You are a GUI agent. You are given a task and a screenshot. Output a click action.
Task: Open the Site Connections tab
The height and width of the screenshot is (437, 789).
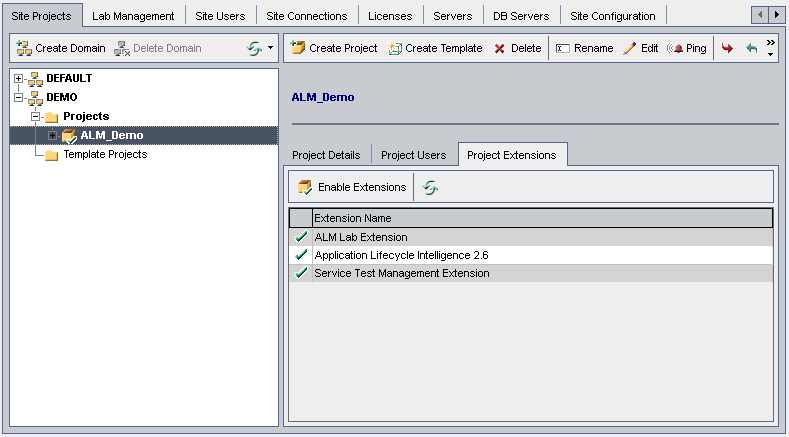pyautogui.click(x=307, y=16)
